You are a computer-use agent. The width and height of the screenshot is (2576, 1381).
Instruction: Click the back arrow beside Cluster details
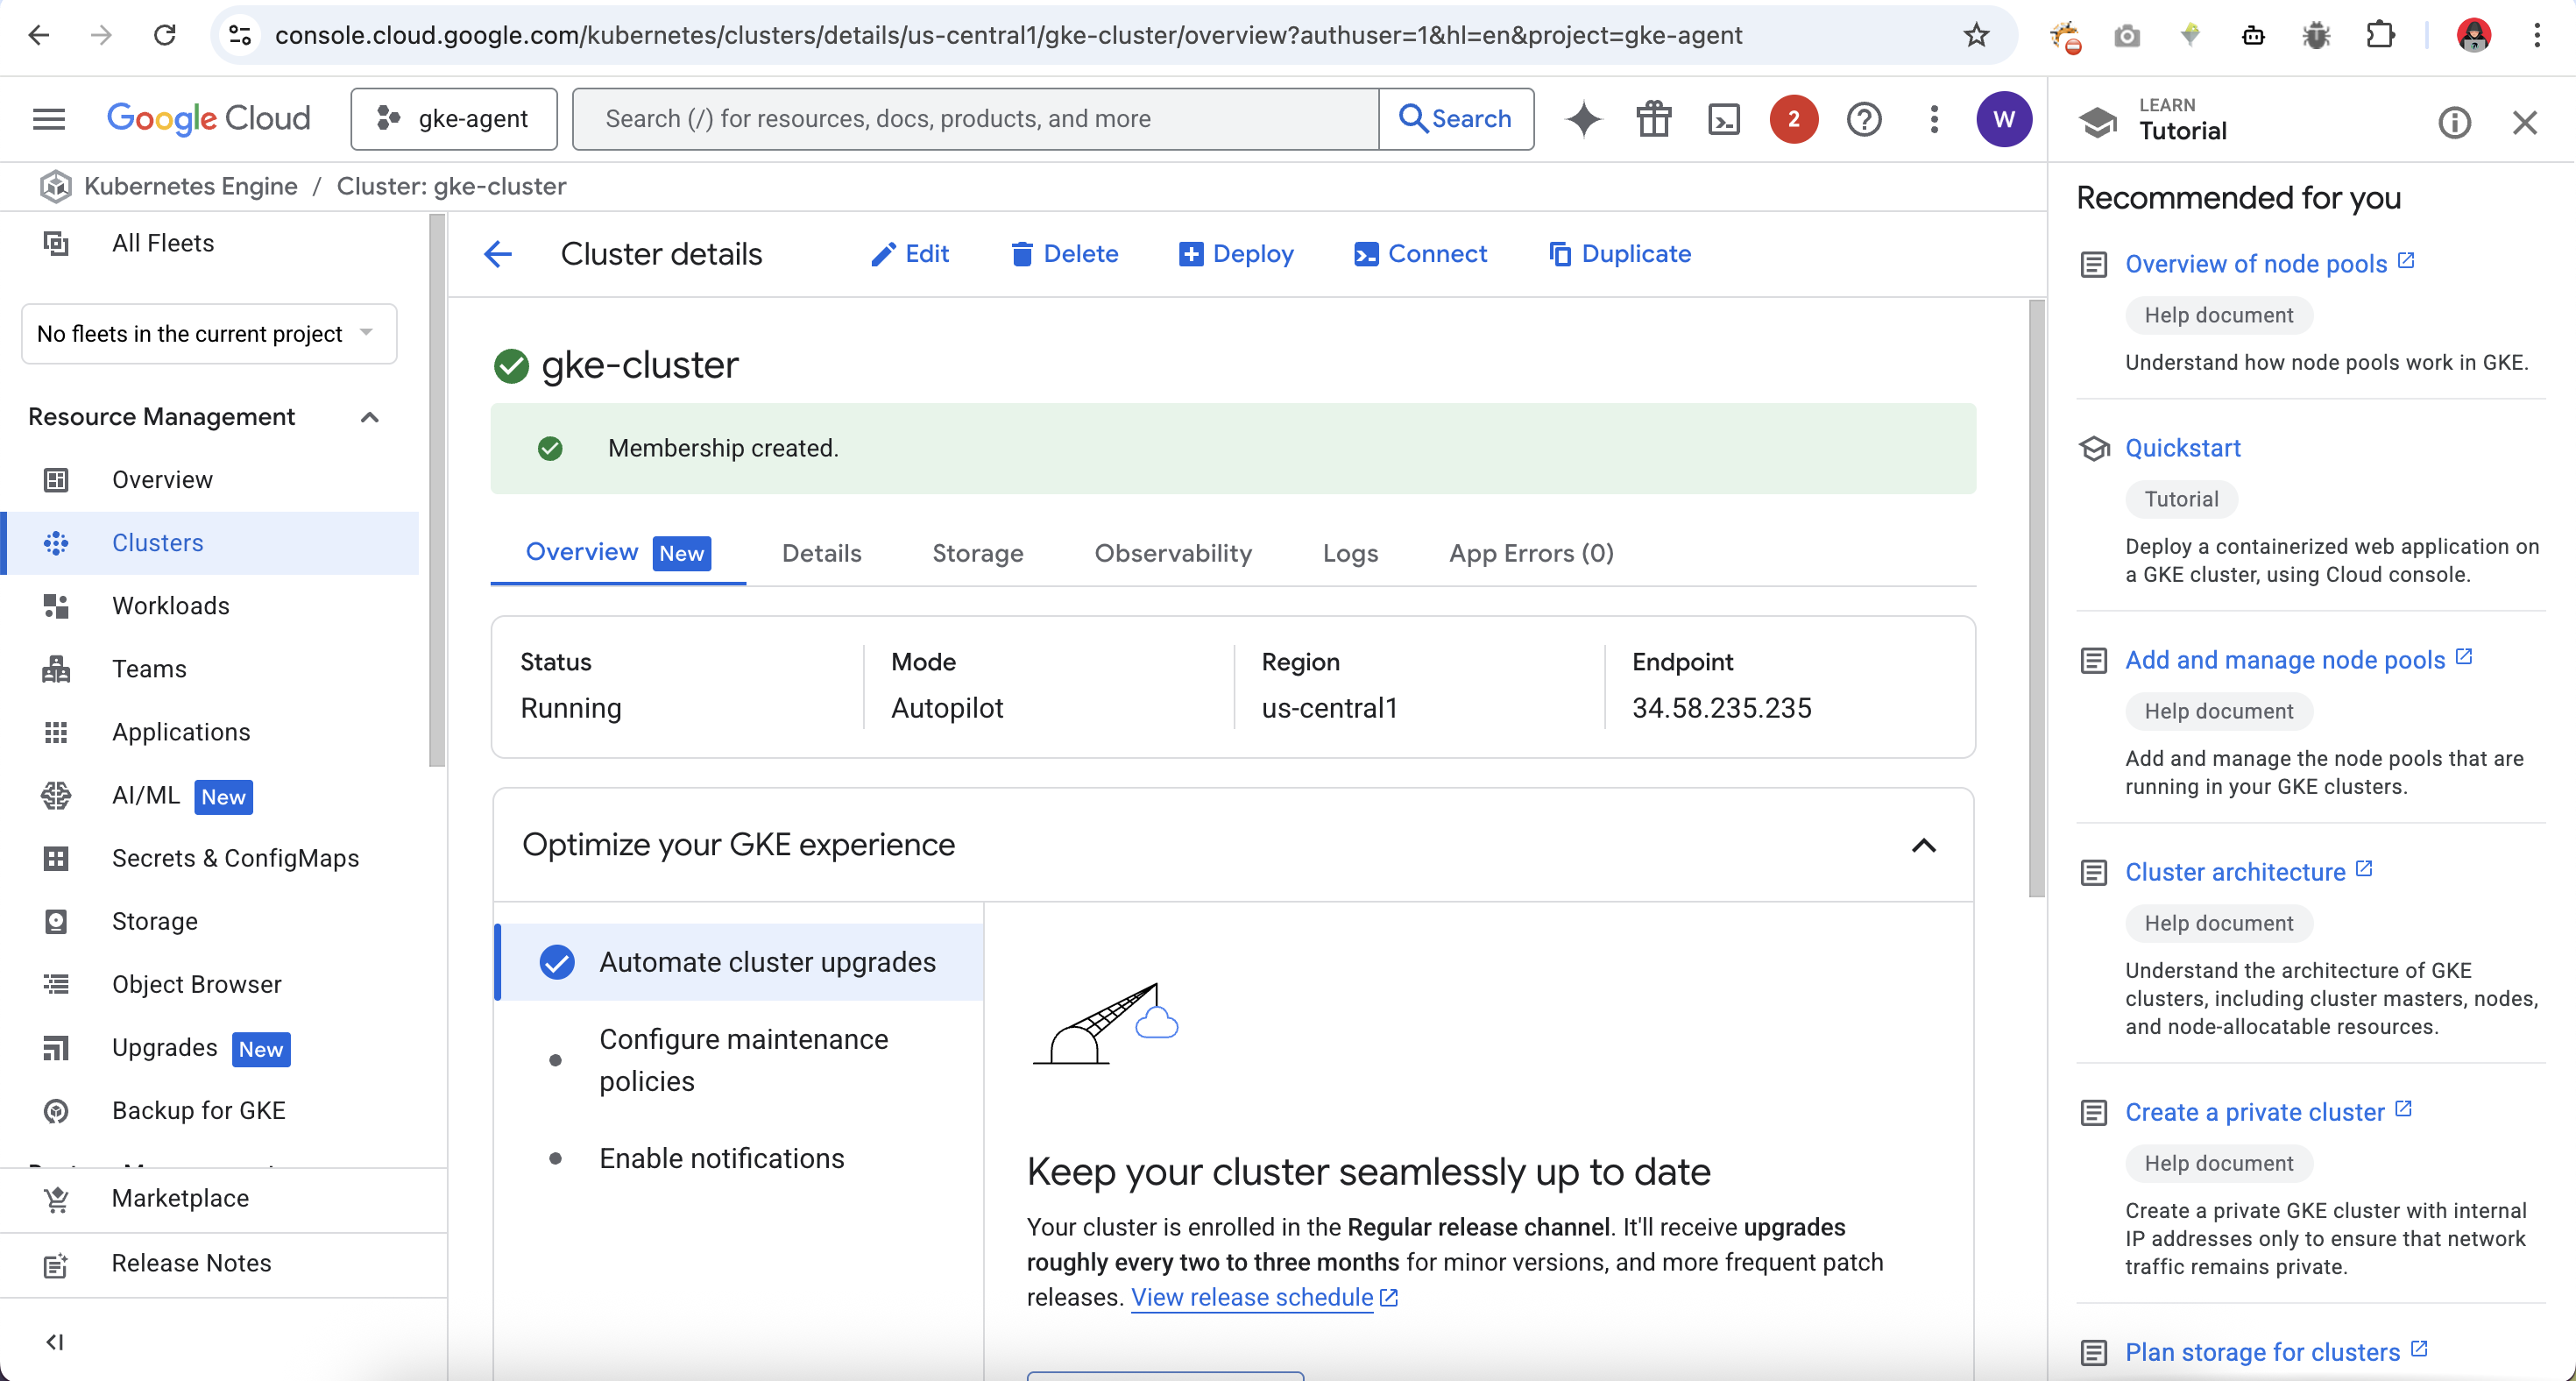click(x=498, y=254)
